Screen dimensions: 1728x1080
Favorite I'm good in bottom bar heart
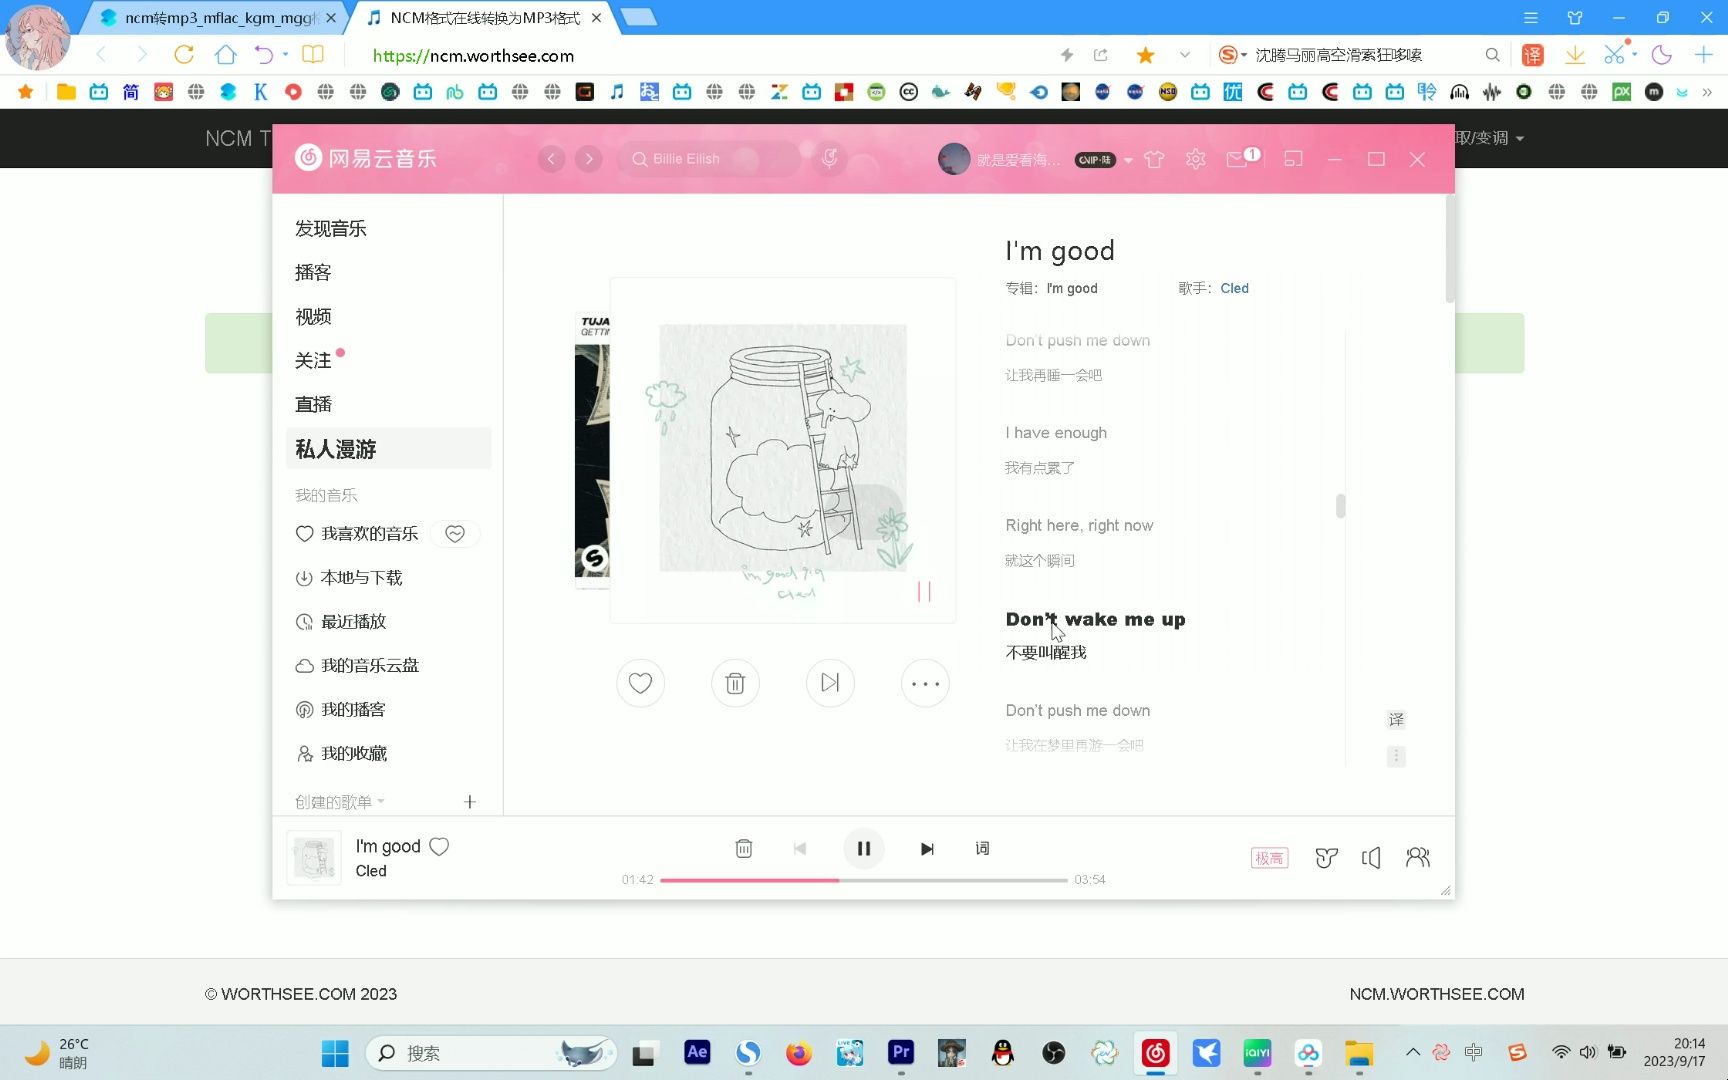coord(439,846)
